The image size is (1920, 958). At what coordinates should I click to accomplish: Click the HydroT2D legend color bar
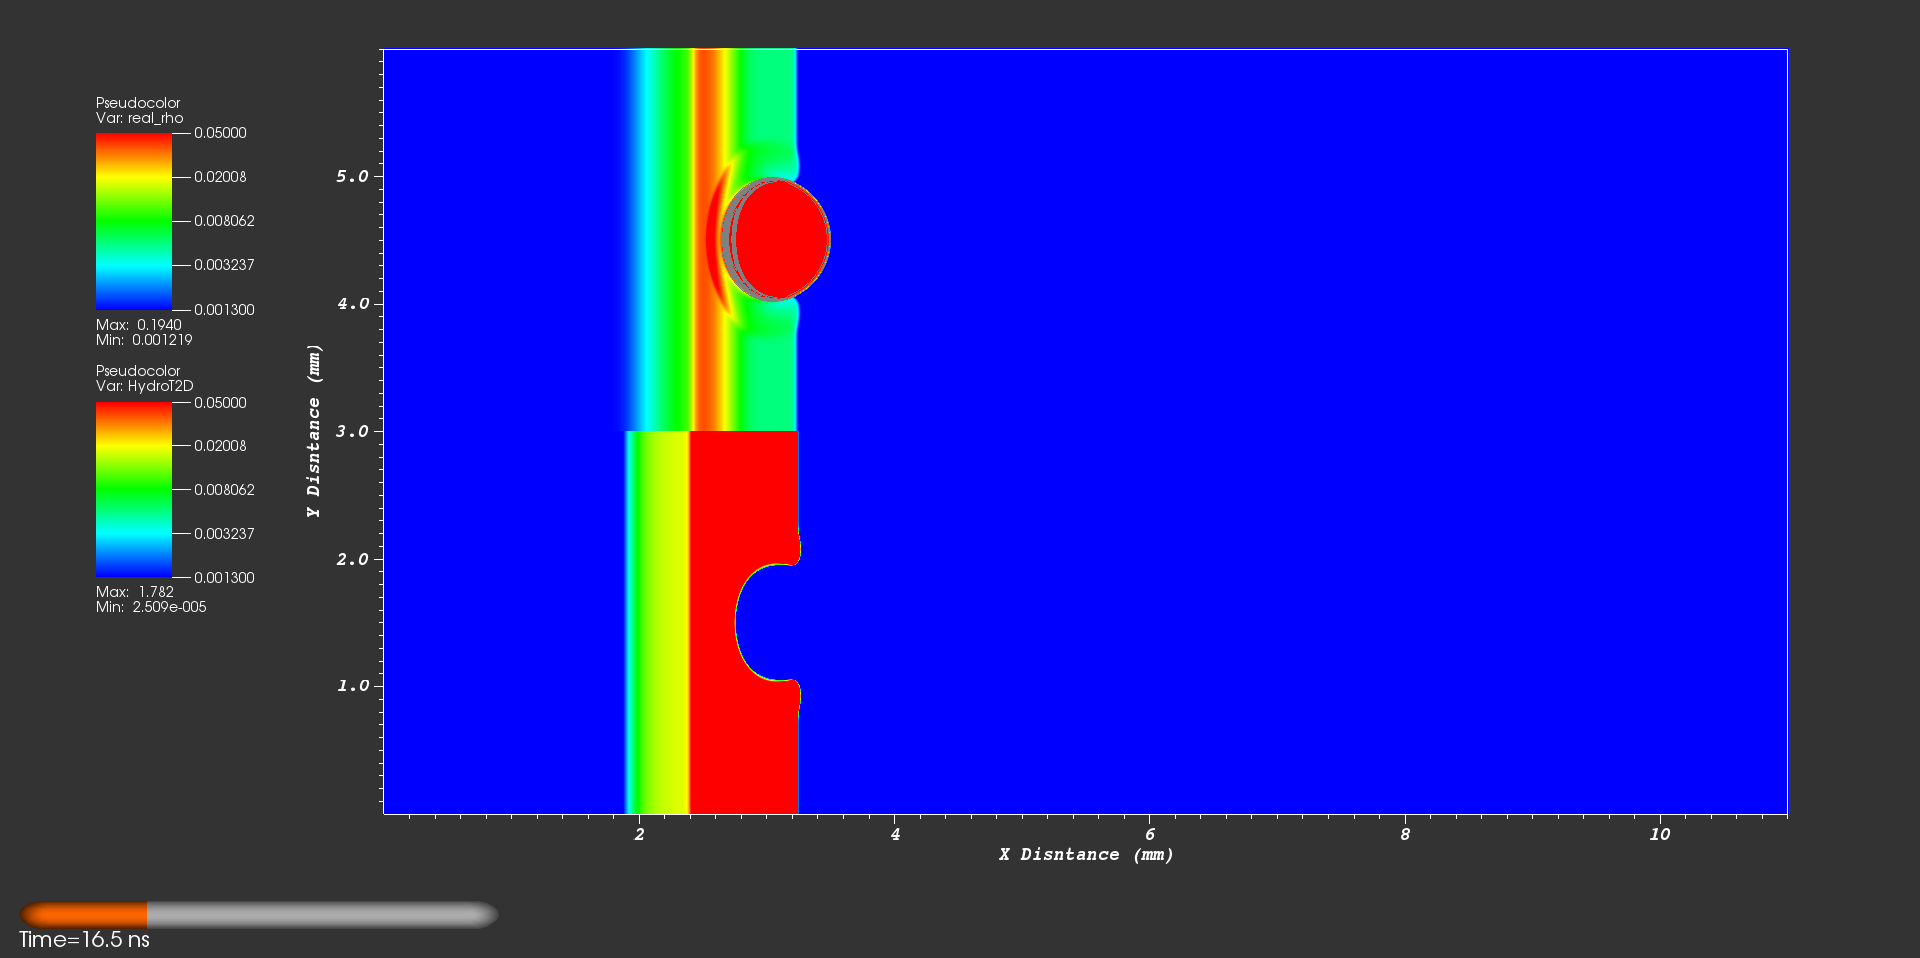[x=133, y=489]
